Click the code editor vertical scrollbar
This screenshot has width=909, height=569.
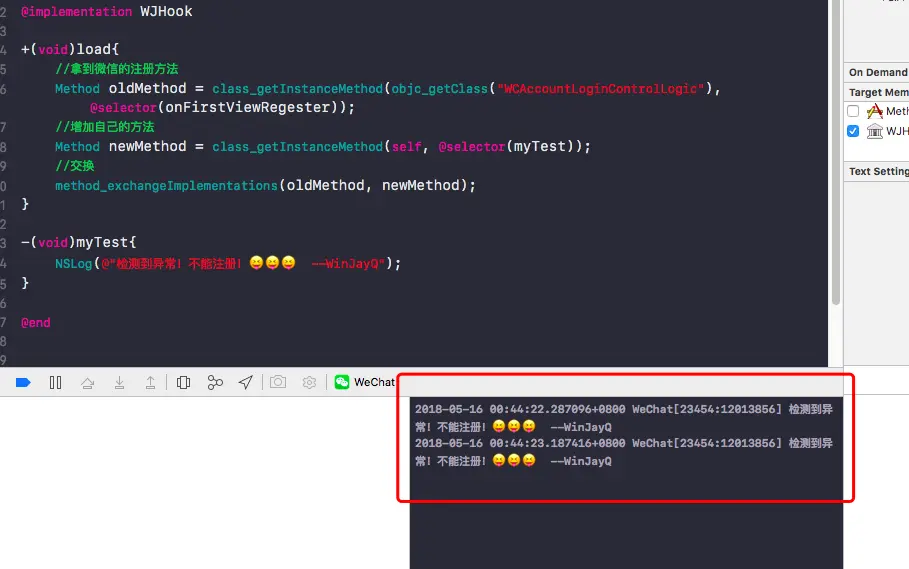pos(835,152)
